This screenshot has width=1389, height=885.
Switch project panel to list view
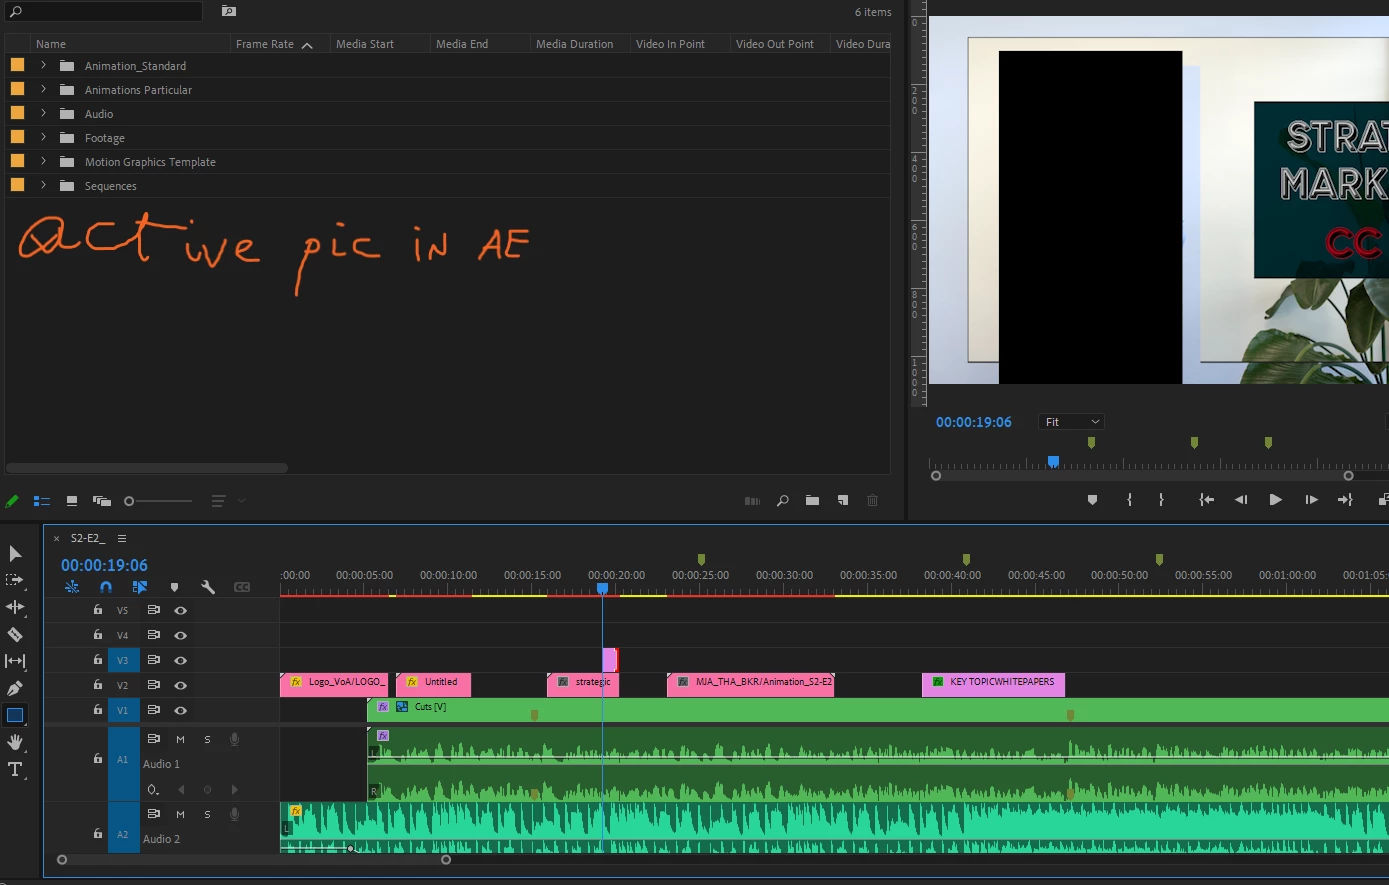click(x=42, y=501)
